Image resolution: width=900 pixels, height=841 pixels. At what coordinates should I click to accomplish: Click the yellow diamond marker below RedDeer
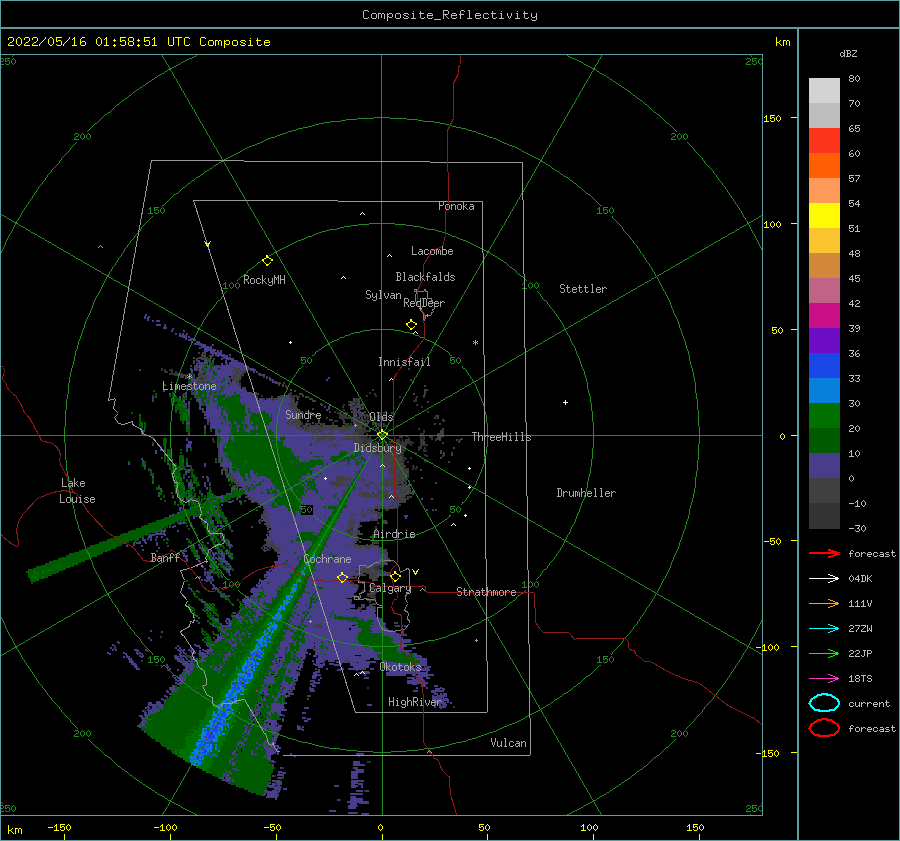click(412, 325)
